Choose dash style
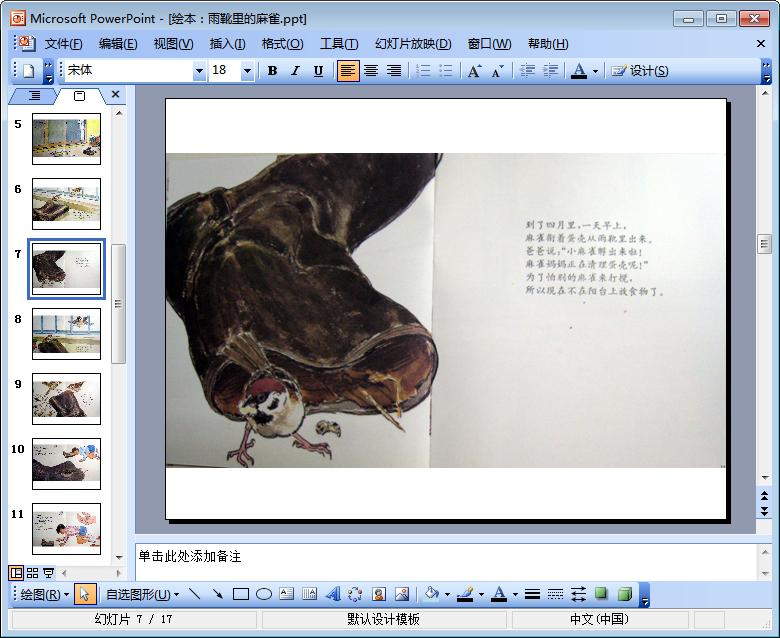The height and width of the screenshot is (638, 780). (555, 594)
